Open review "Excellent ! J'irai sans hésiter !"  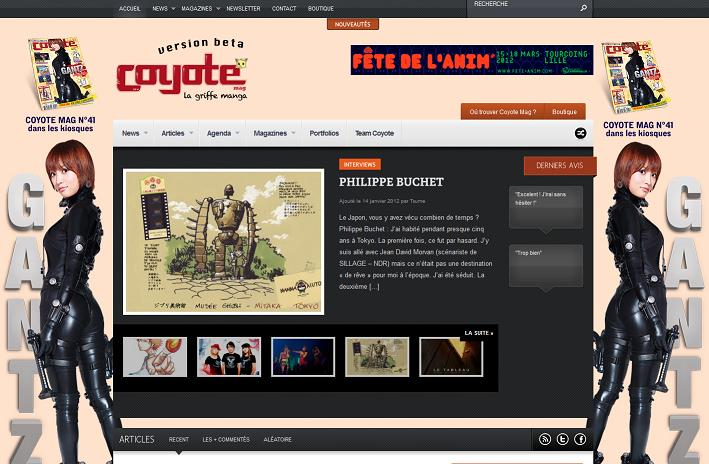pos(546,207)
